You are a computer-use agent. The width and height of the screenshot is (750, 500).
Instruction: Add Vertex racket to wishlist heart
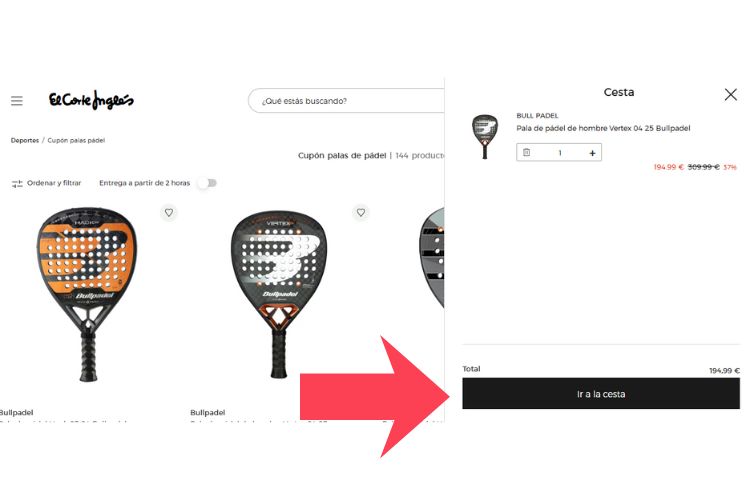point(361,212)
